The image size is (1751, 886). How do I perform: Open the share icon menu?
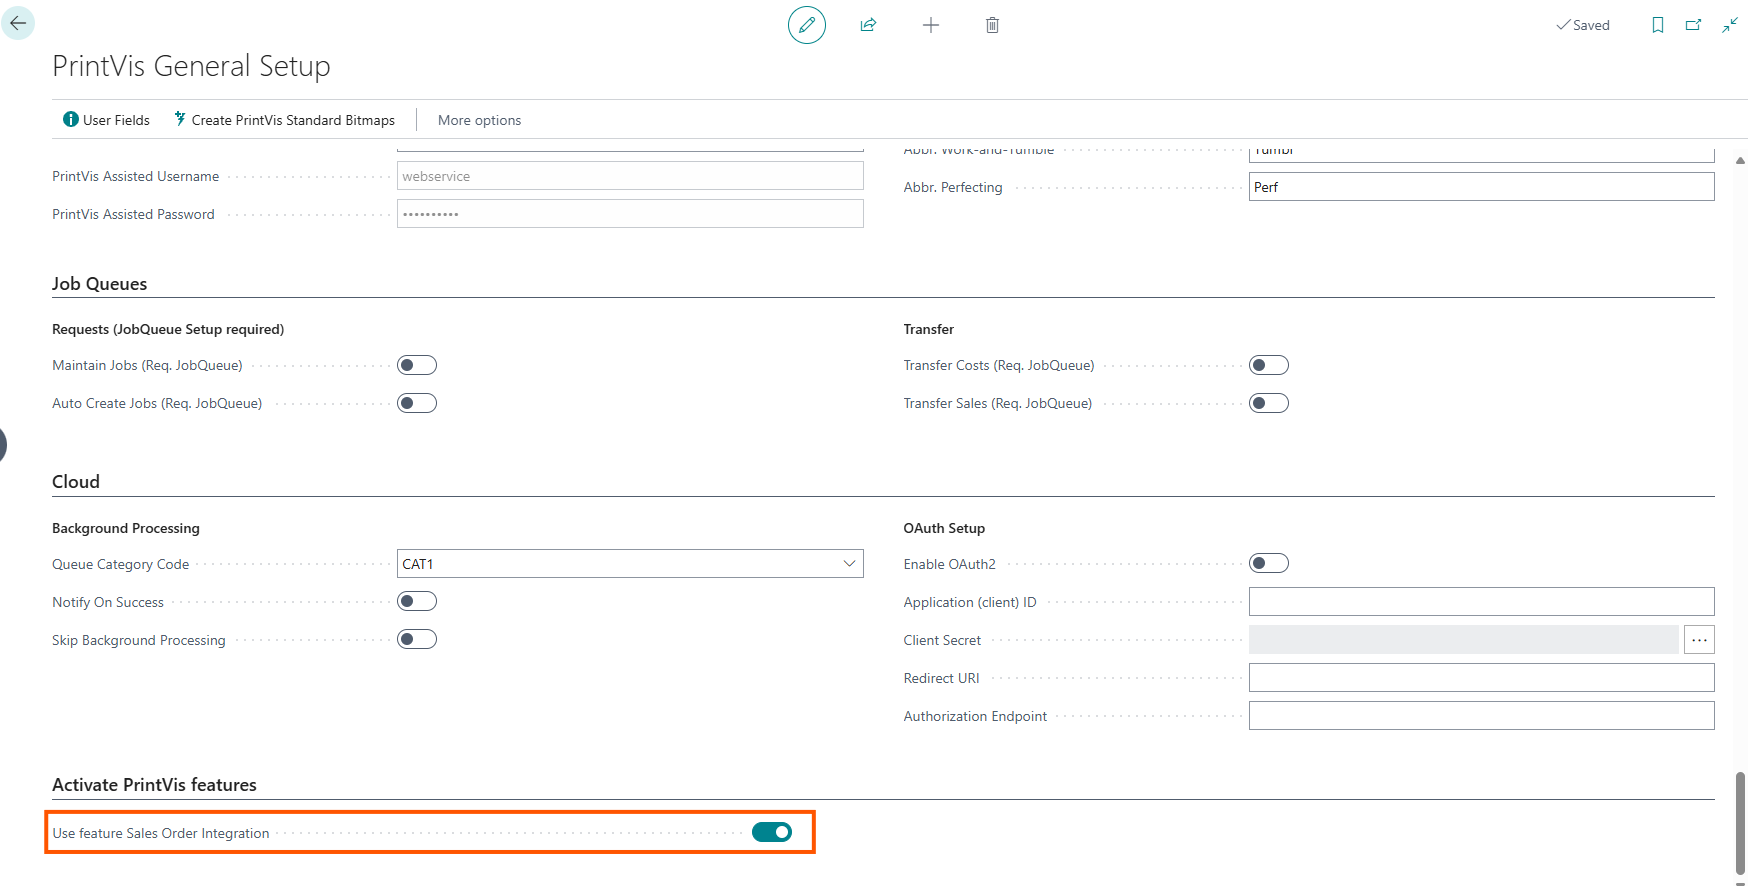[x=868, y=25]
